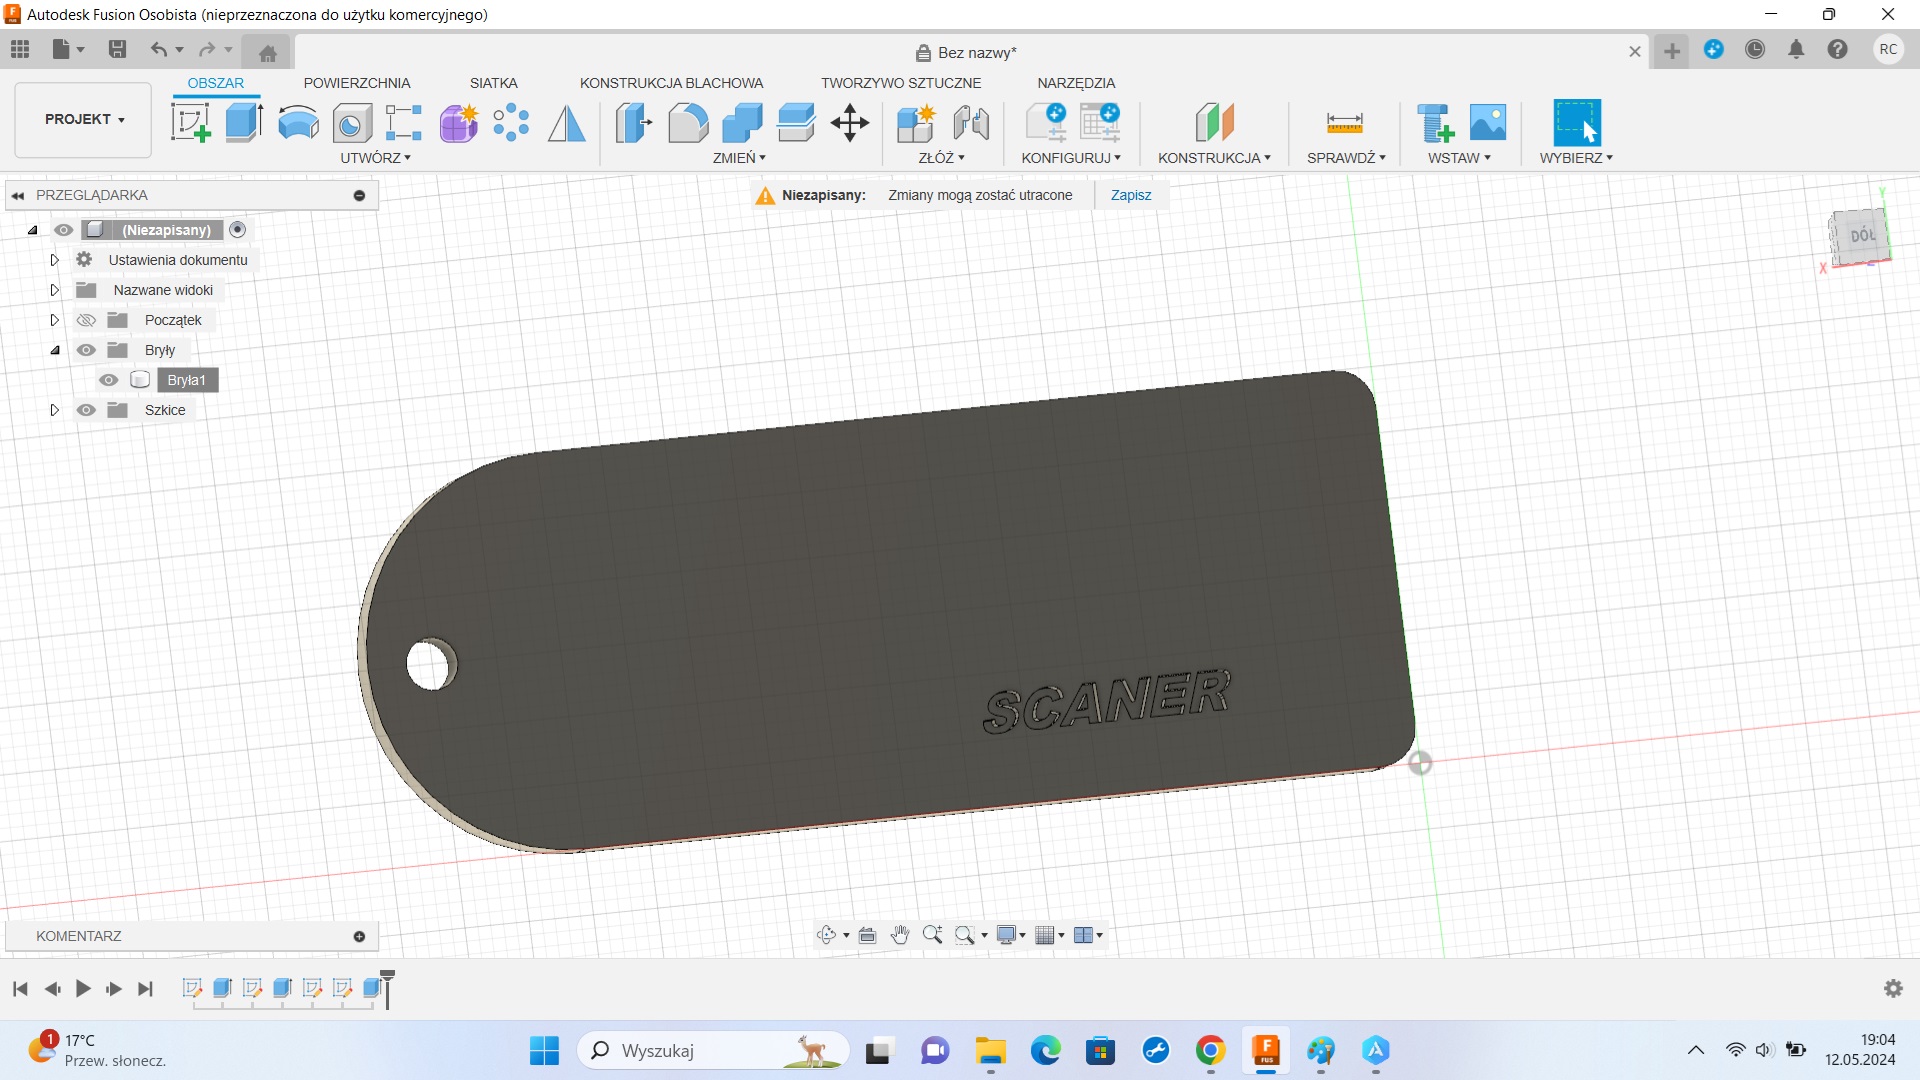Hide the Bryła1 body

coord(107,380)
